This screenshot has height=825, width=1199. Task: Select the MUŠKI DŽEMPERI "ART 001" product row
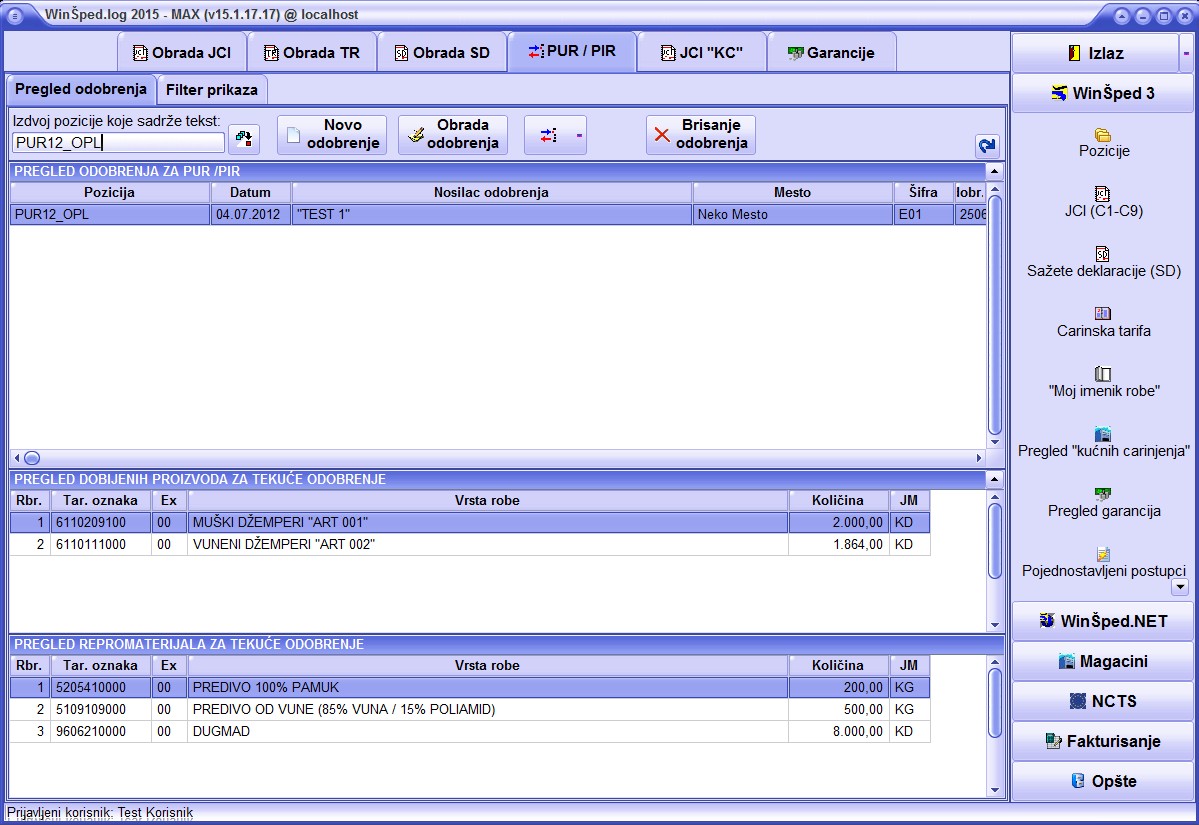[470, 522]
